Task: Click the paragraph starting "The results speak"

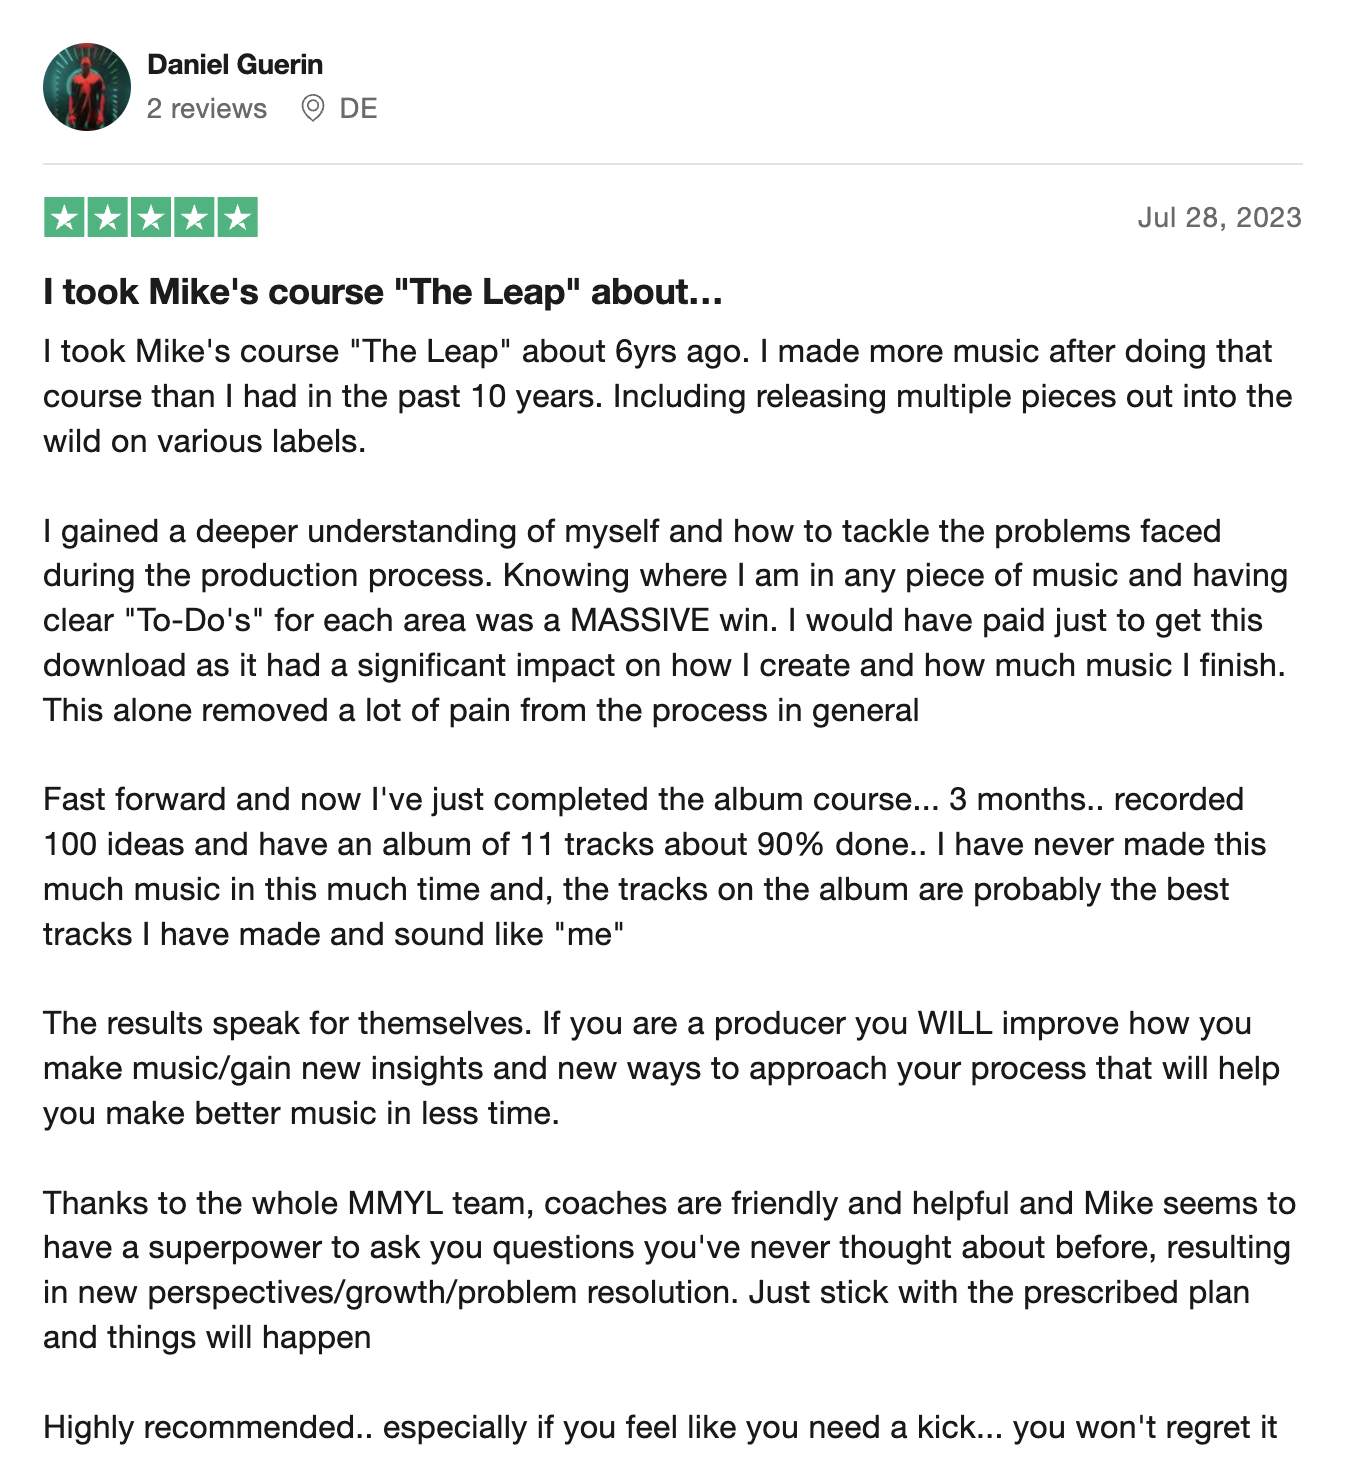Action: 661,1069
